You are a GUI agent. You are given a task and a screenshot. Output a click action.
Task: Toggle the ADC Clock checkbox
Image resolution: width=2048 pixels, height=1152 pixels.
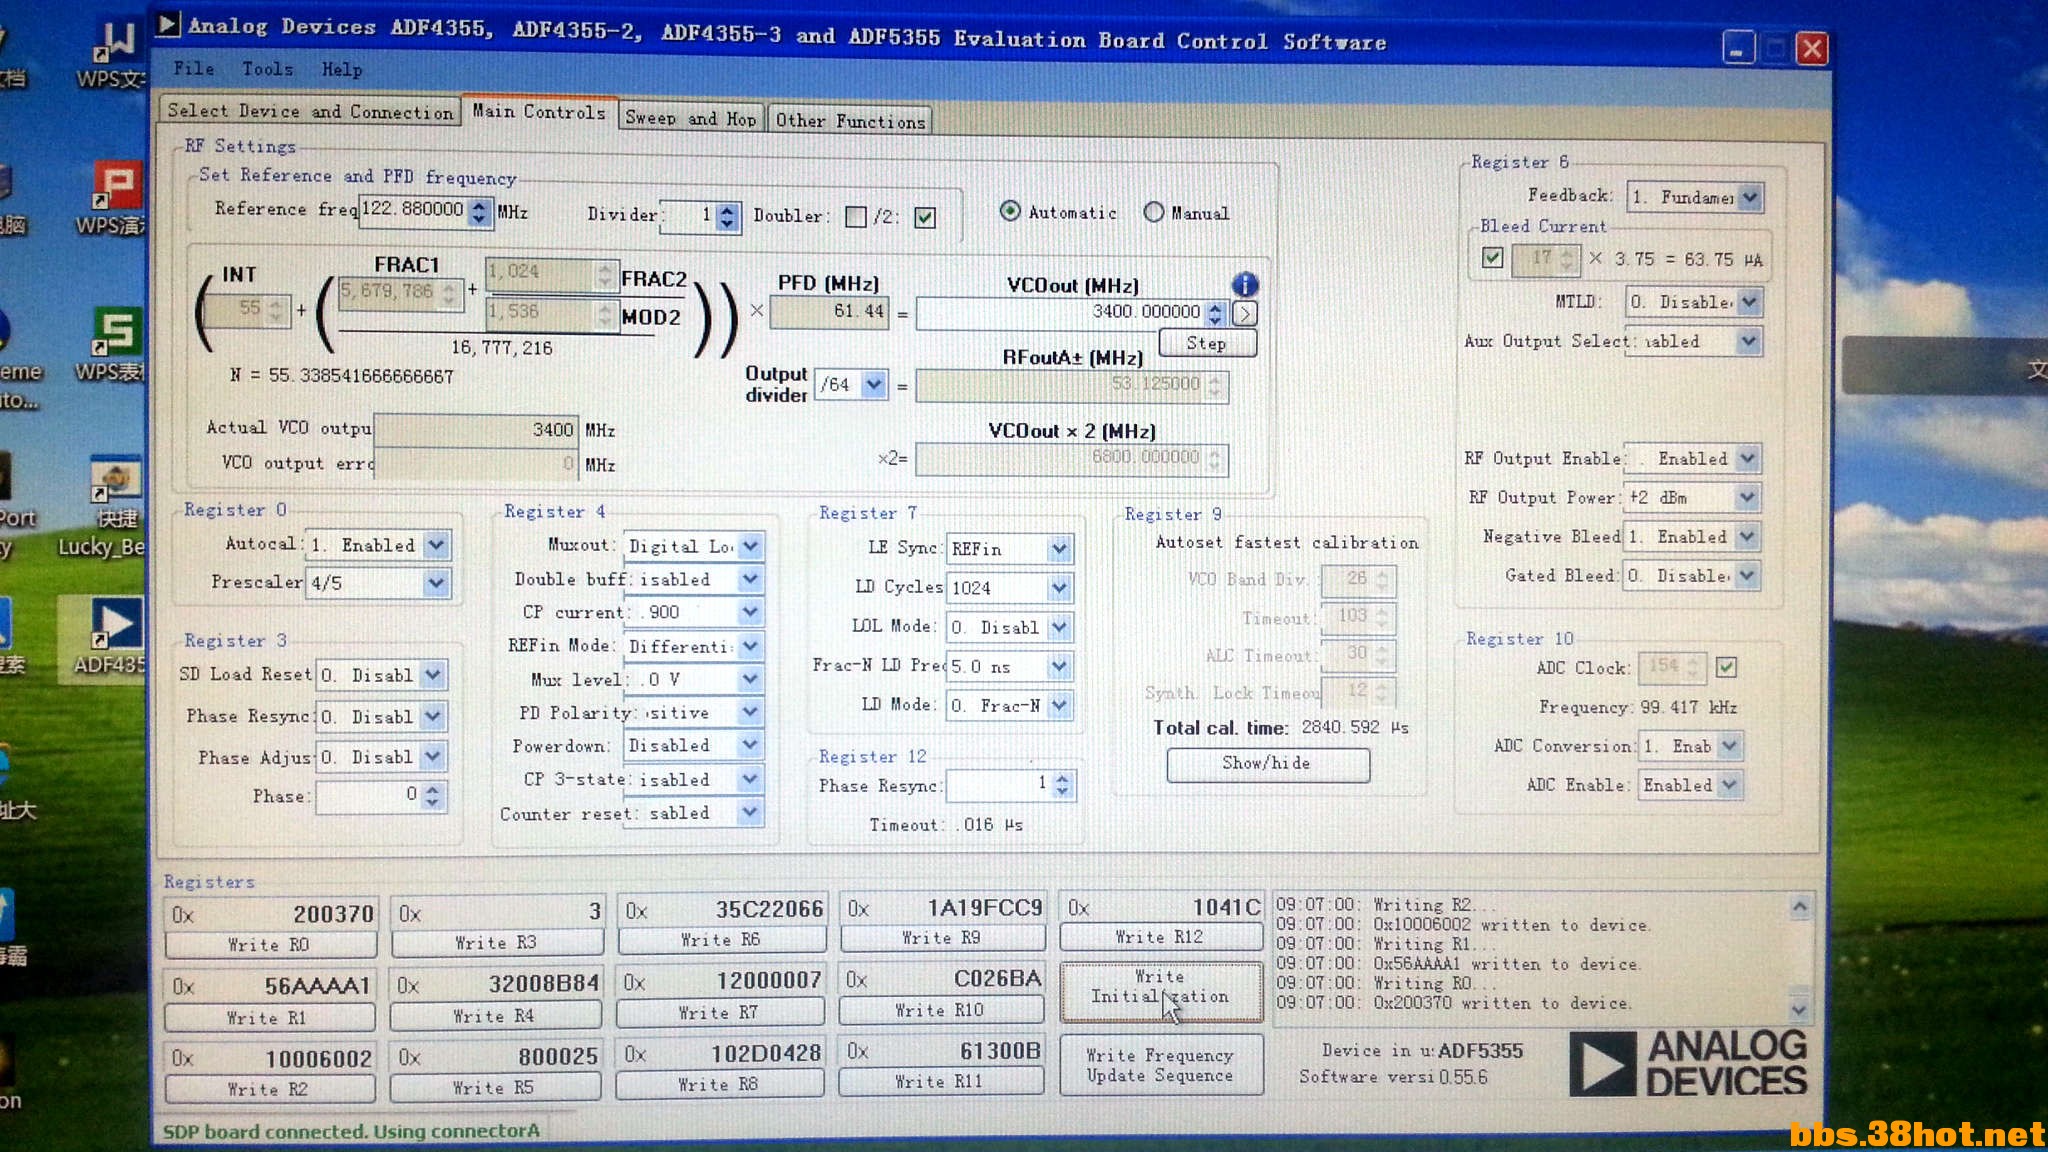[1726, 666]
